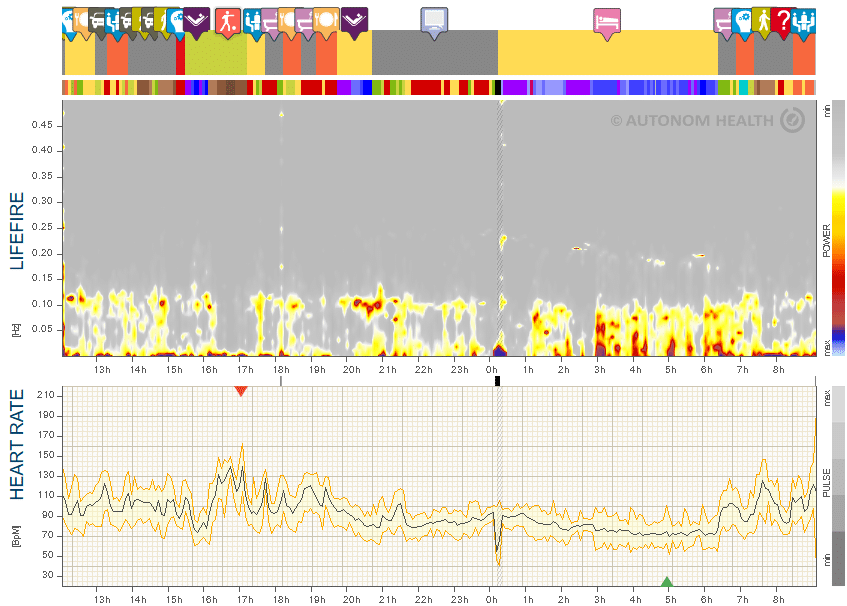This screenshot has height=606, width=847.
Task: Select the bath icon left of morning thinking icon
Action: point(723,23)
